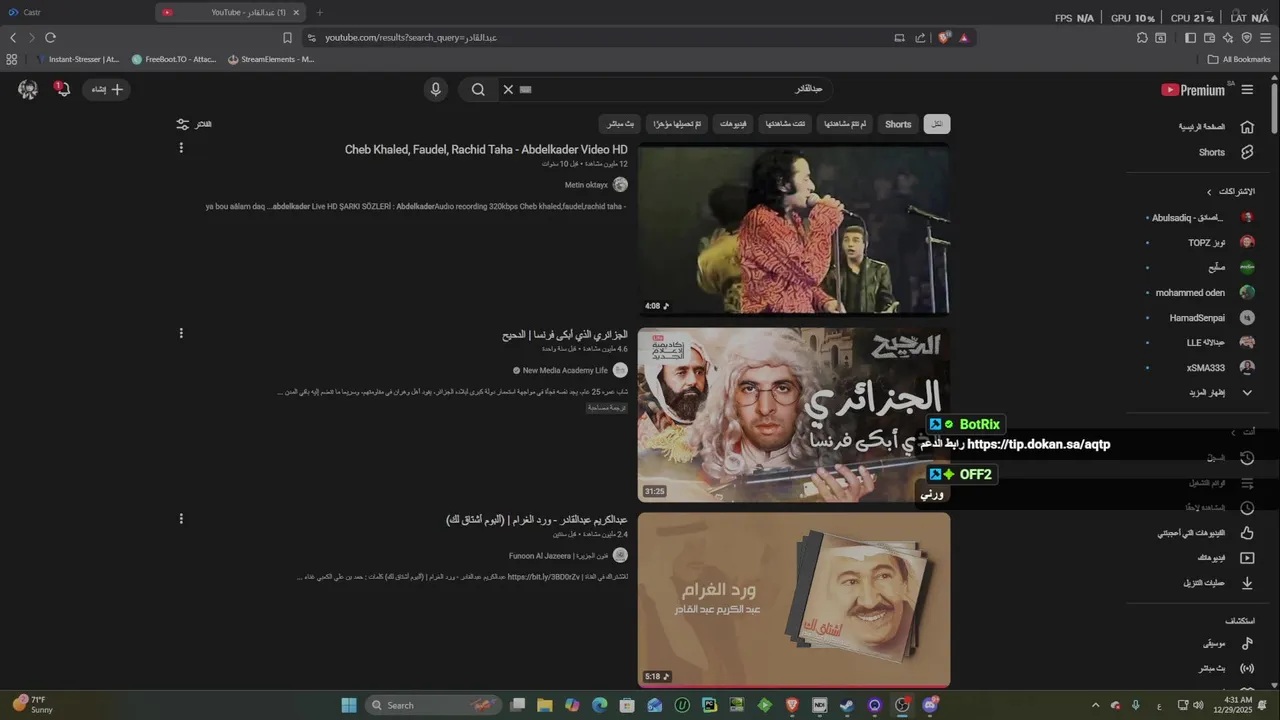Open the Live broadcast icon under Explore
Screen dimensions: 1280x720
pyautogui.click(x=1247, y=668)
